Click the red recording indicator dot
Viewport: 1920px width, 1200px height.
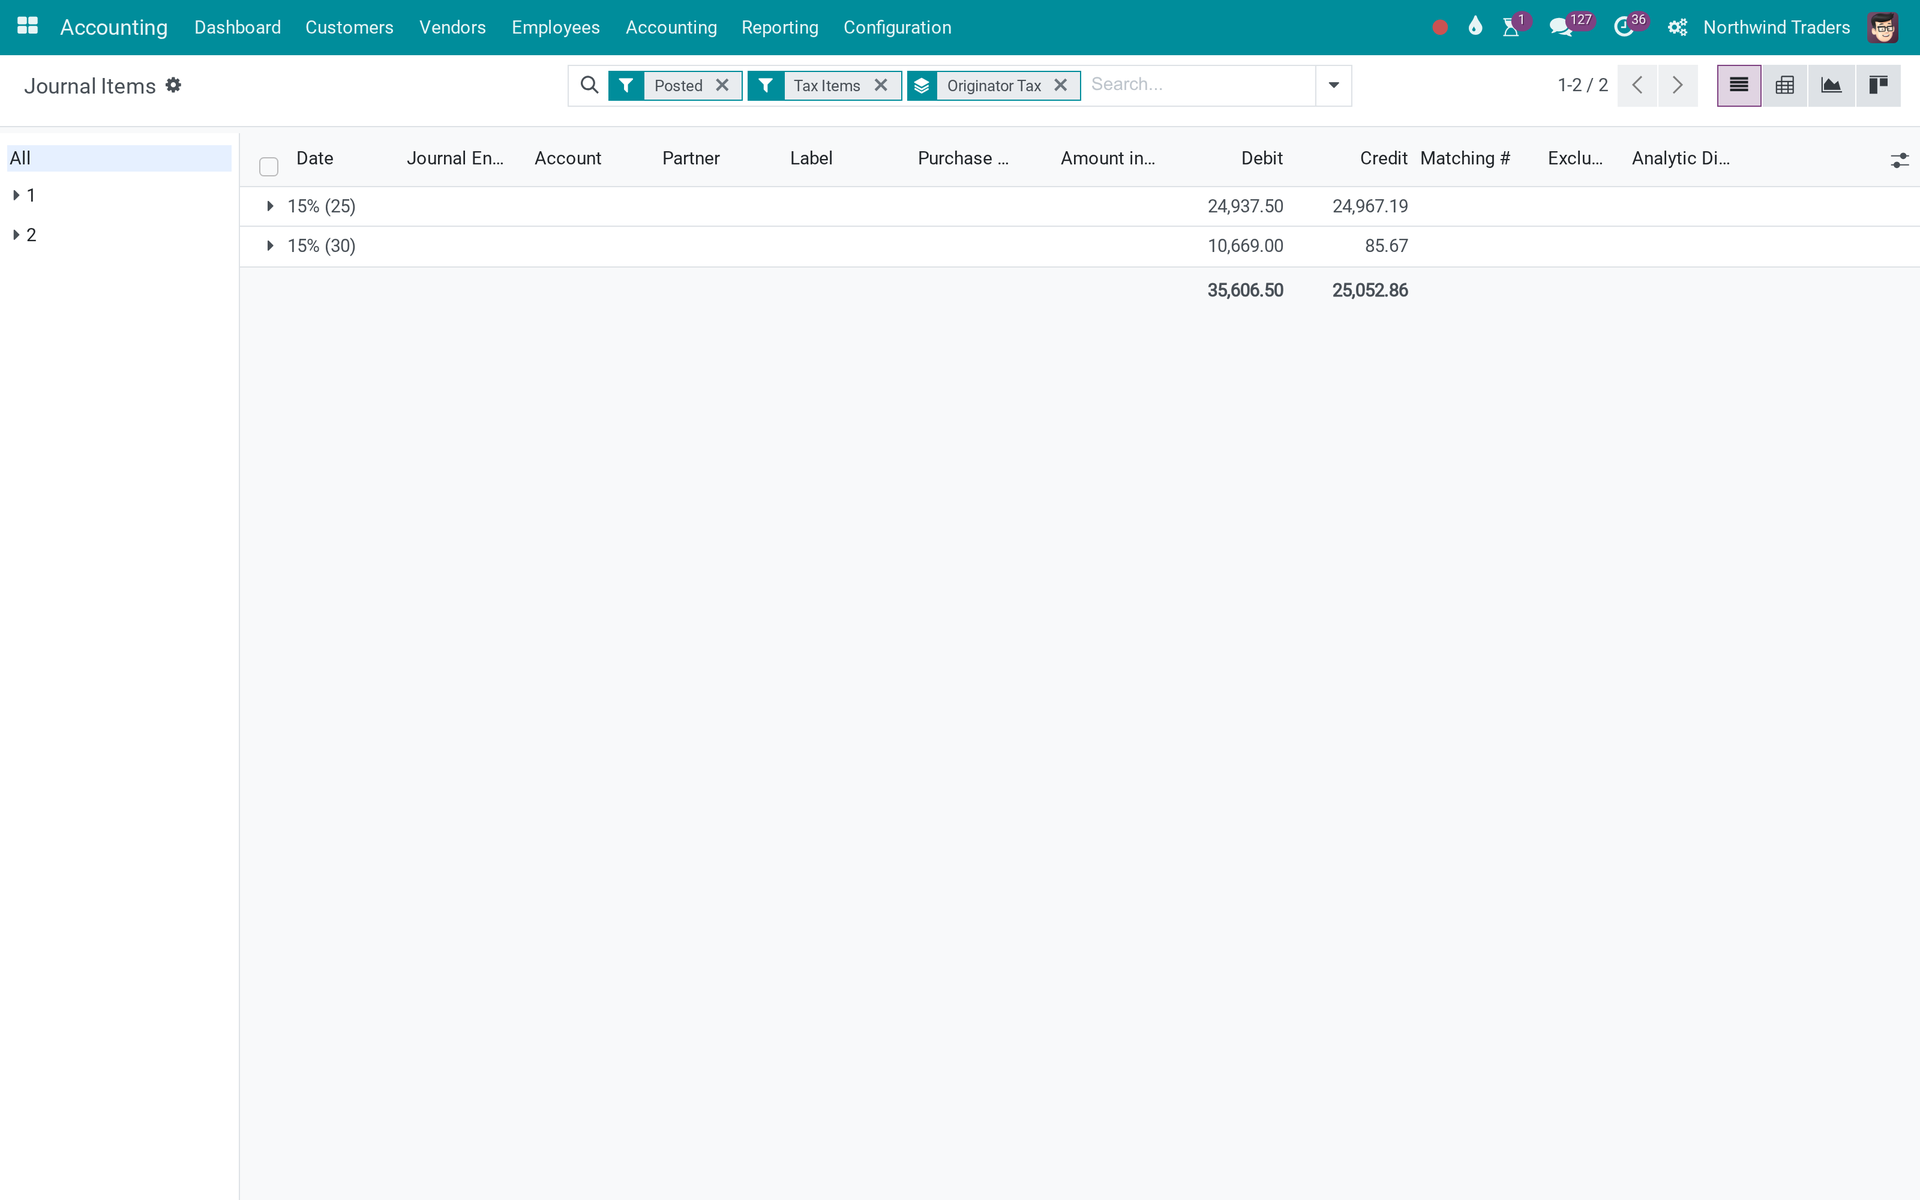pos(1440,28)
